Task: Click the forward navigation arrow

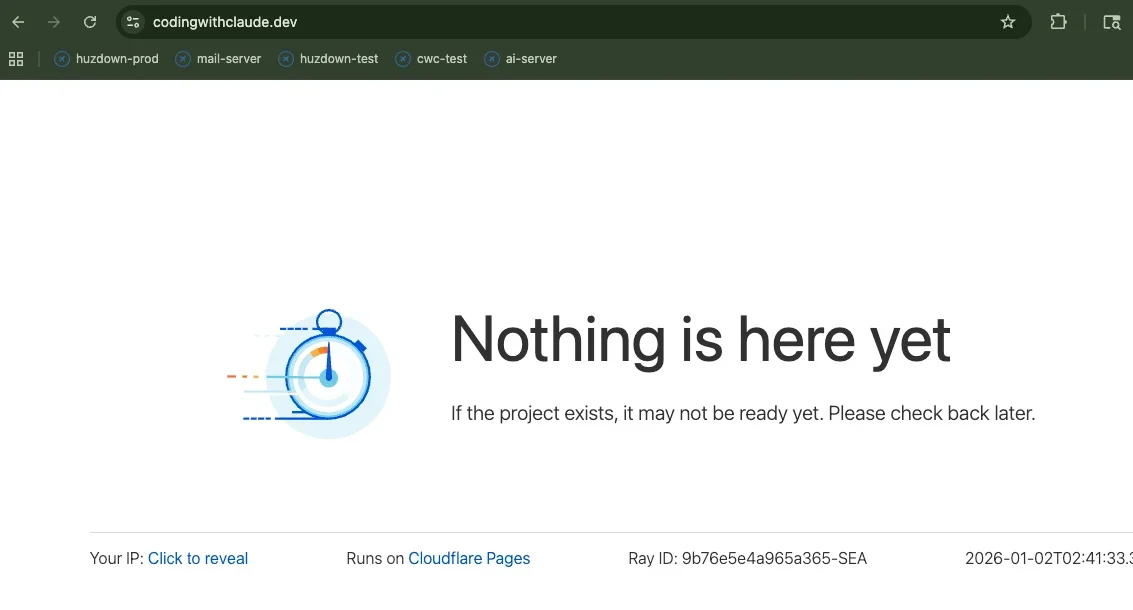Action: point(54,22)
